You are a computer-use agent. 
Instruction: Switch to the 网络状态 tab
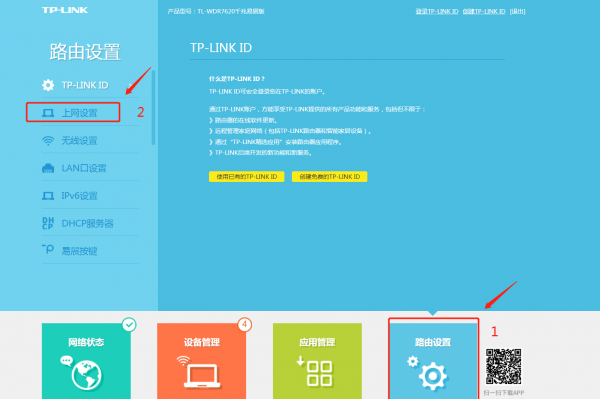[86, 361]
